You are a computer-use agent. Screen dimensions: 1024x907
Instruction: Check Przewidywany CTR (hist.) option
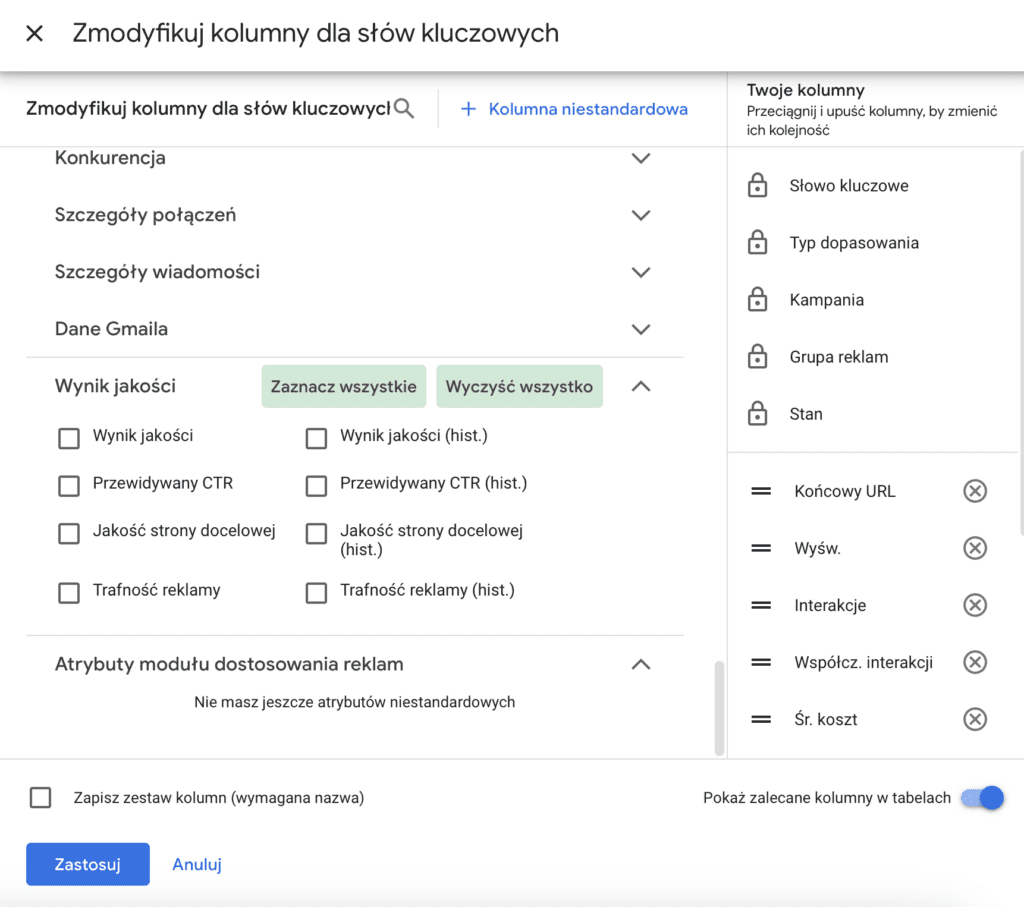click(x=316, y=486)
